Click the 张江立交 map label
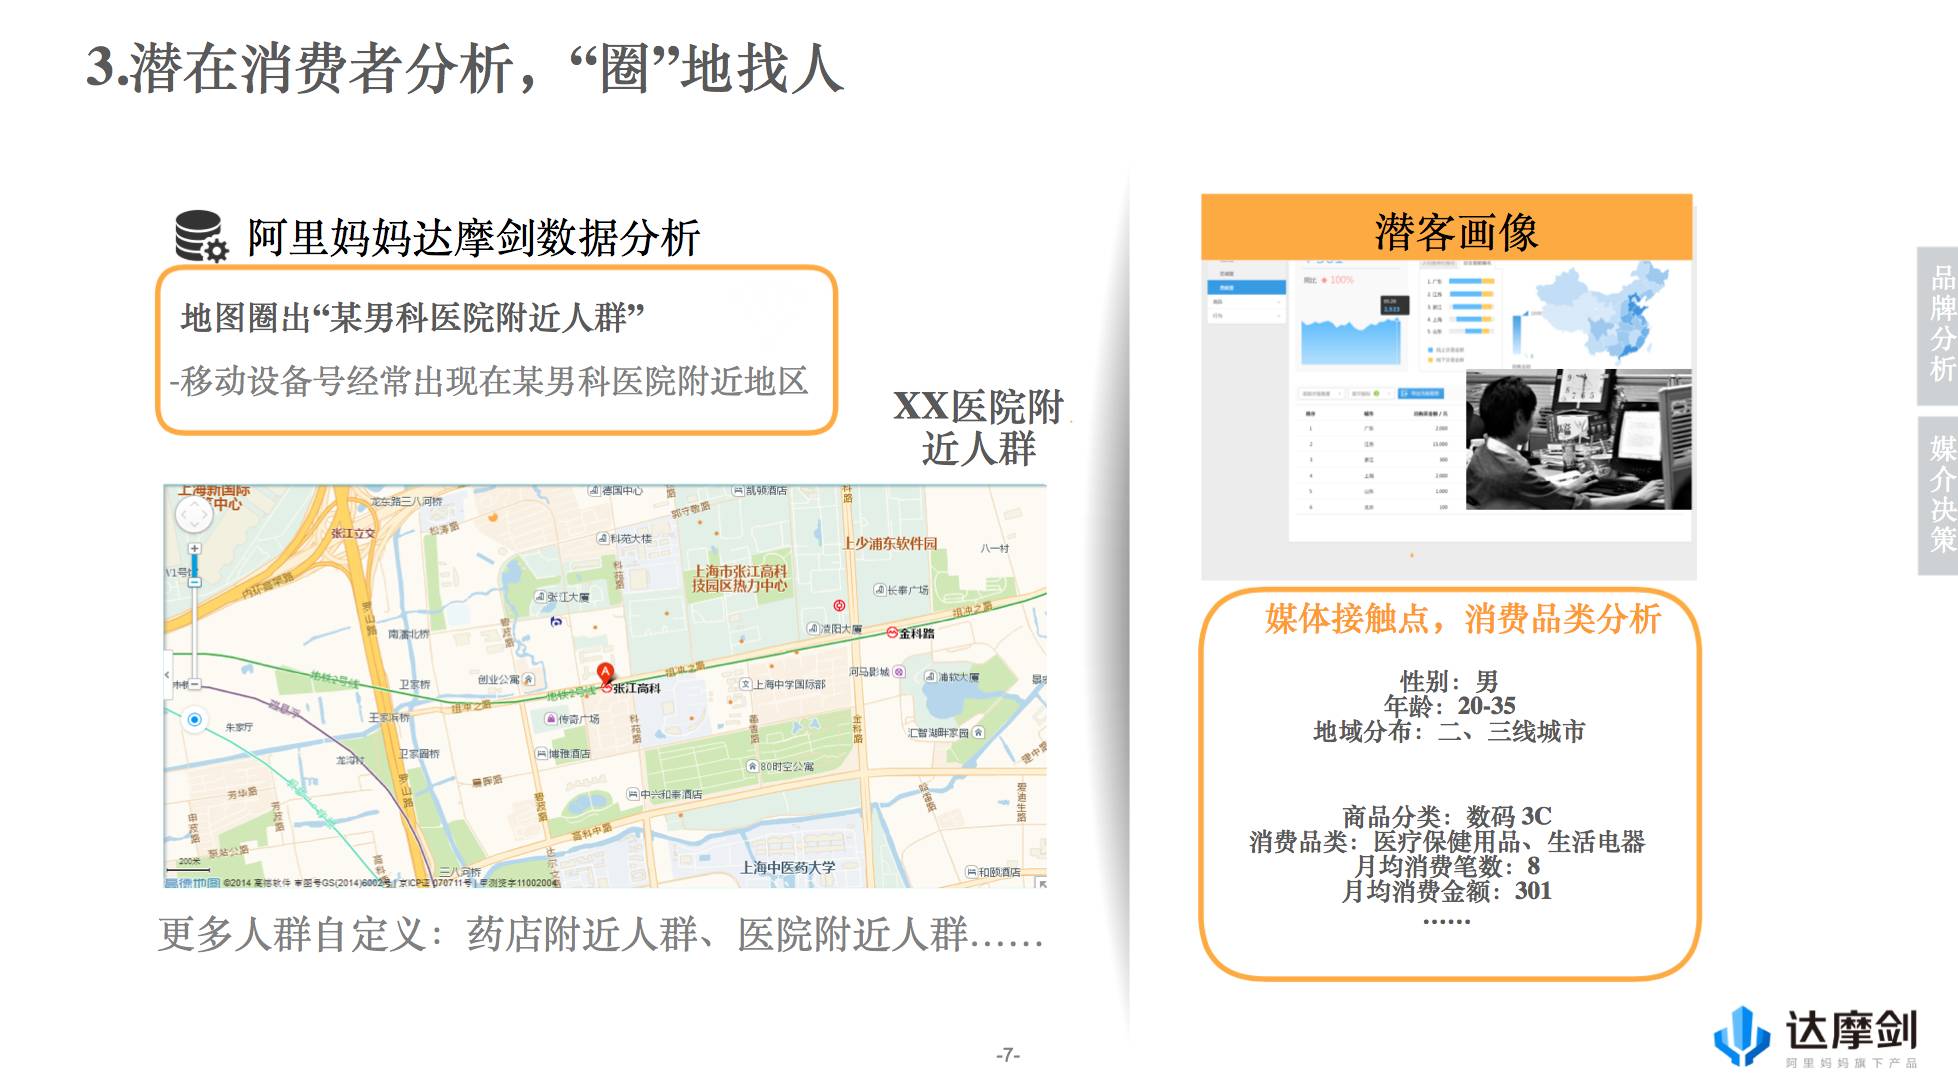 point(353,533)
